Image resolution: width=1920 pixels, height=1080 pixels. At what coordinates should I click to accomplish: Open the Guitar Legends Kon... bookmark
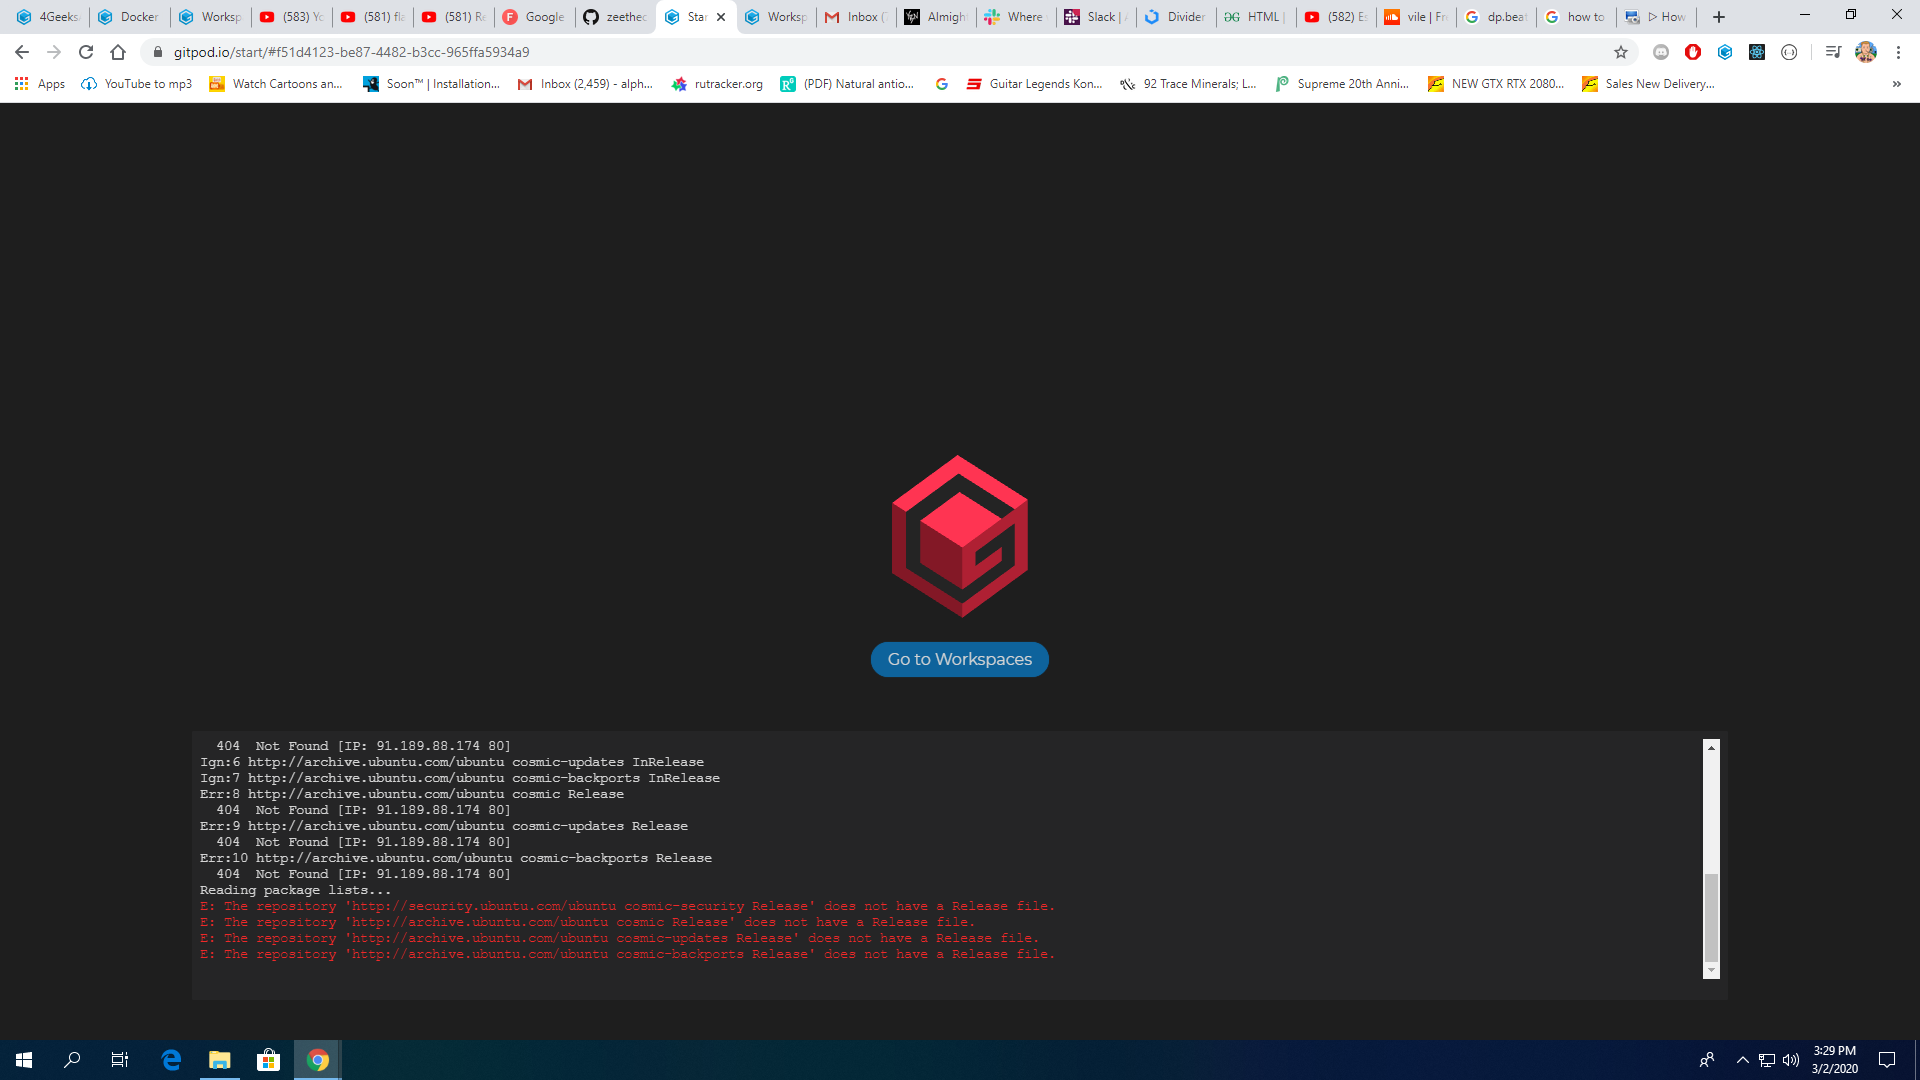pos(1034,84)
